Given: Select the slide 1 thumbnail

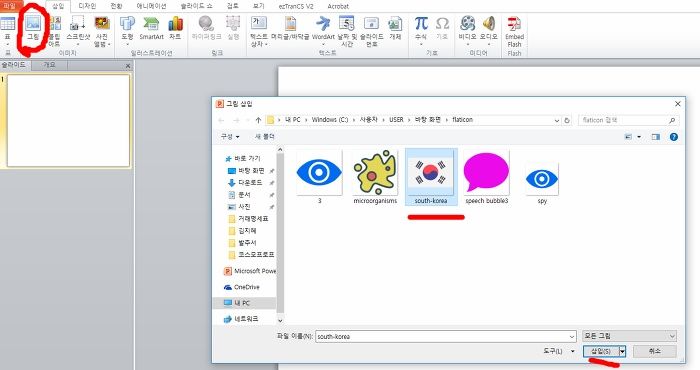Looking at the screenshot, I should (69, 121).
